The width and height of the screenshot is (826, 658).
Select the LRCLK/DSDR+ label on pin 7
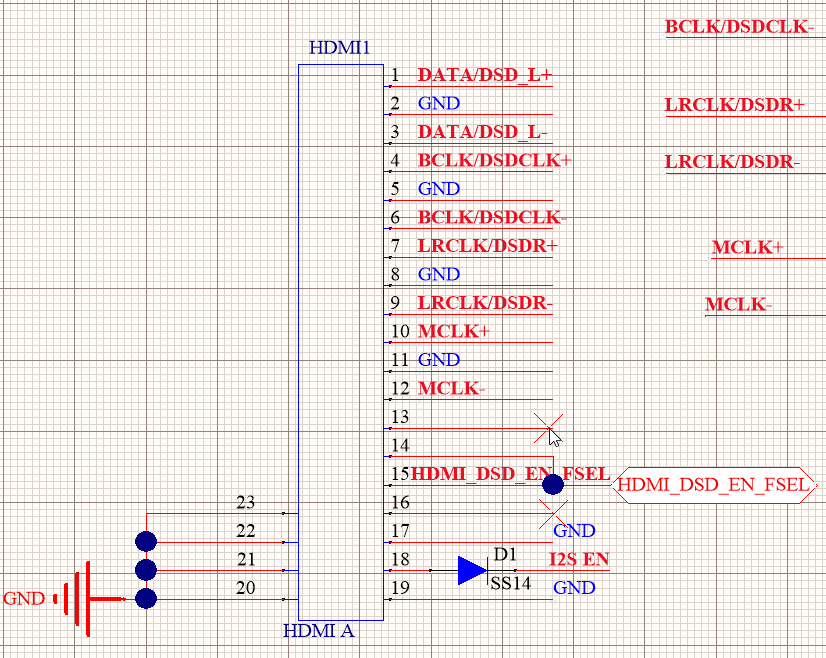click(487, 245)
